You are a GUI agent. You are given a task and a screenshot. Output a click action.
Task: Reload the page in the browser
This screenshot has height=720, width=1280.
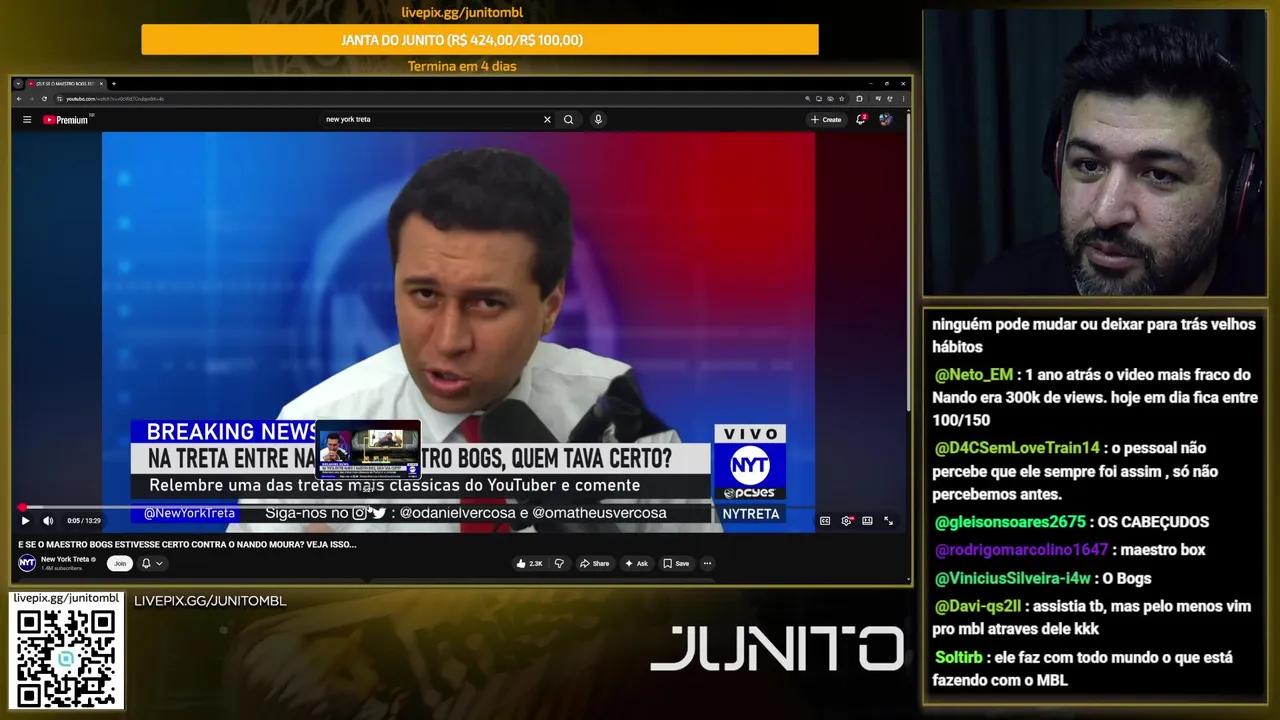pos(44,98)
